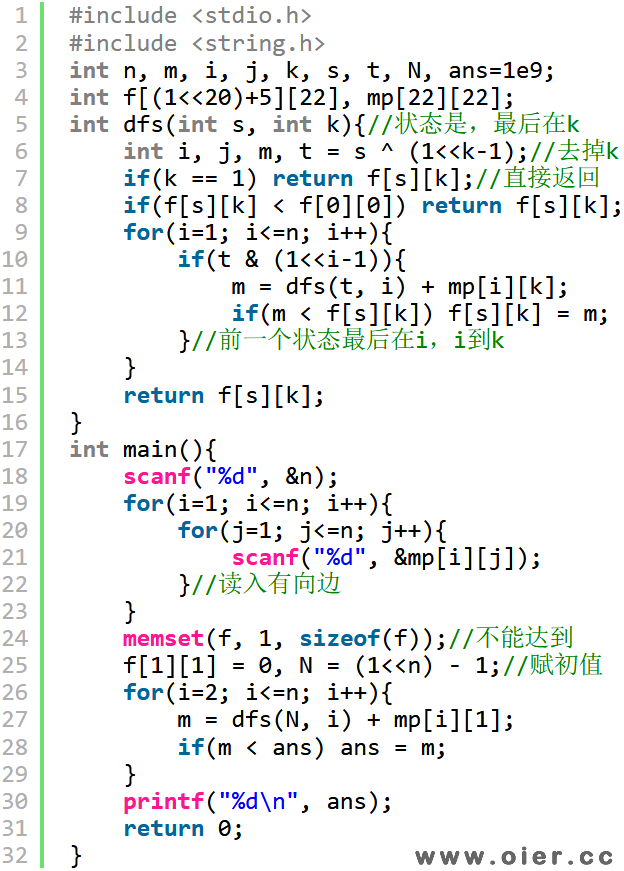Click the 'int main(){' line
This screenshot has width=624, height=871.
(143, 449)
